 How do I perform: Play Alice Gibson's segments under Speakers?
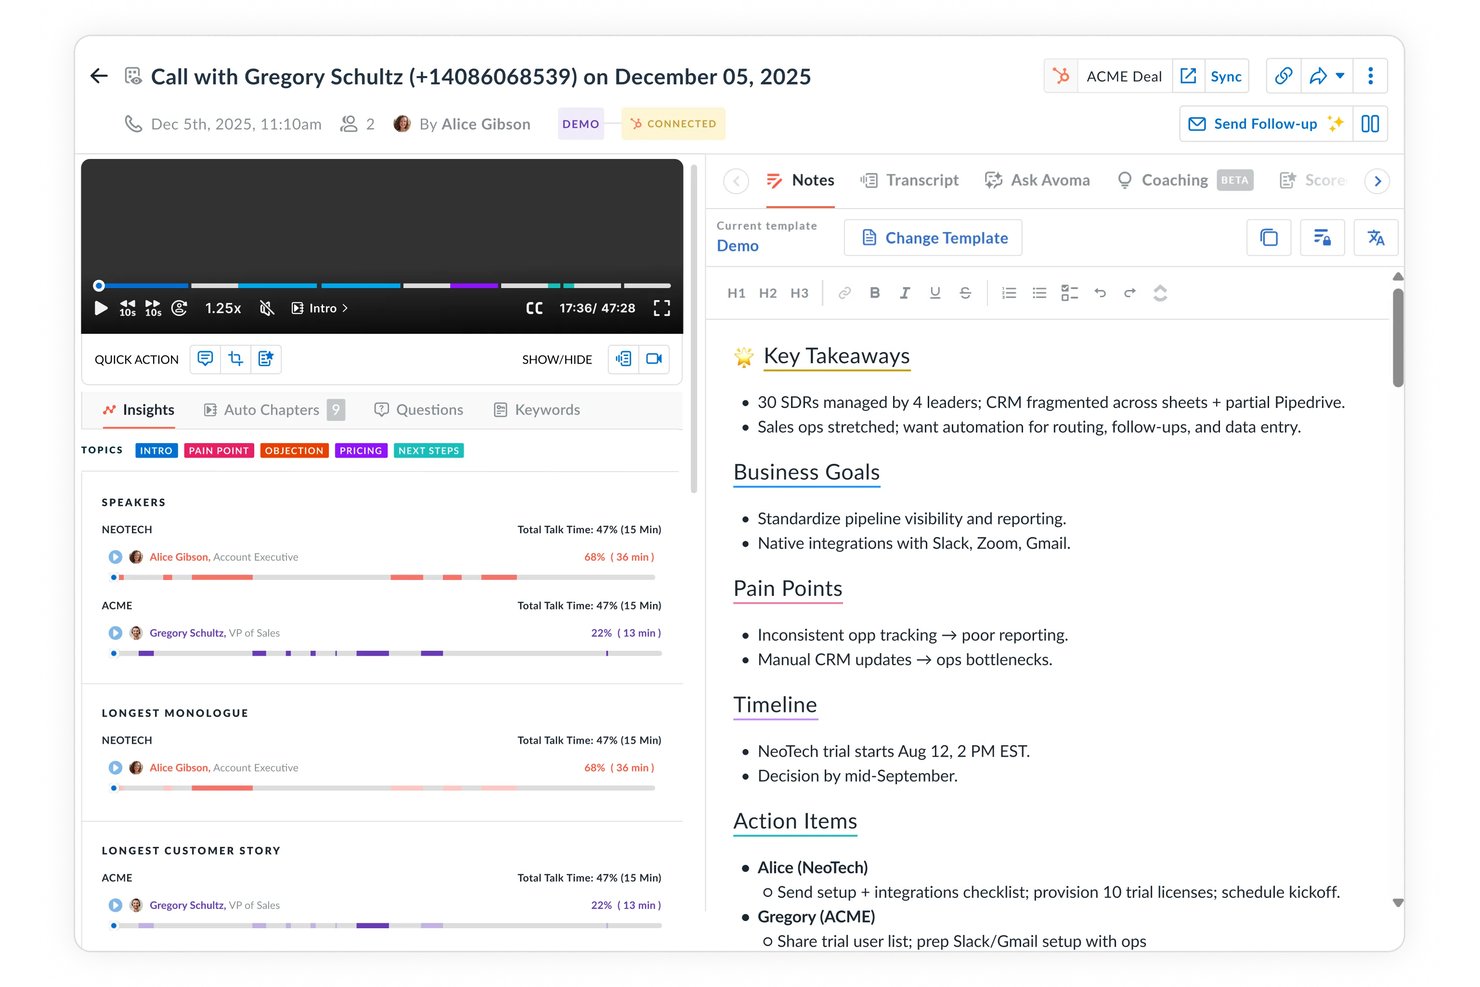[115, 557]
